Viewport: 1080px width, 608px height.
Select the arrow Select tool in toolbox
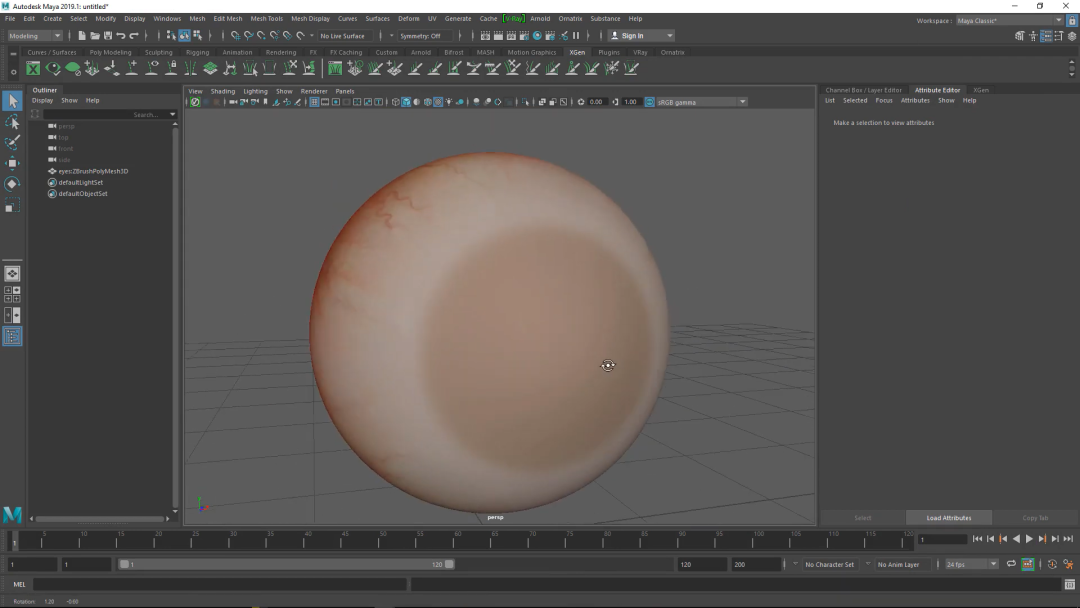(x=12, y=101)
